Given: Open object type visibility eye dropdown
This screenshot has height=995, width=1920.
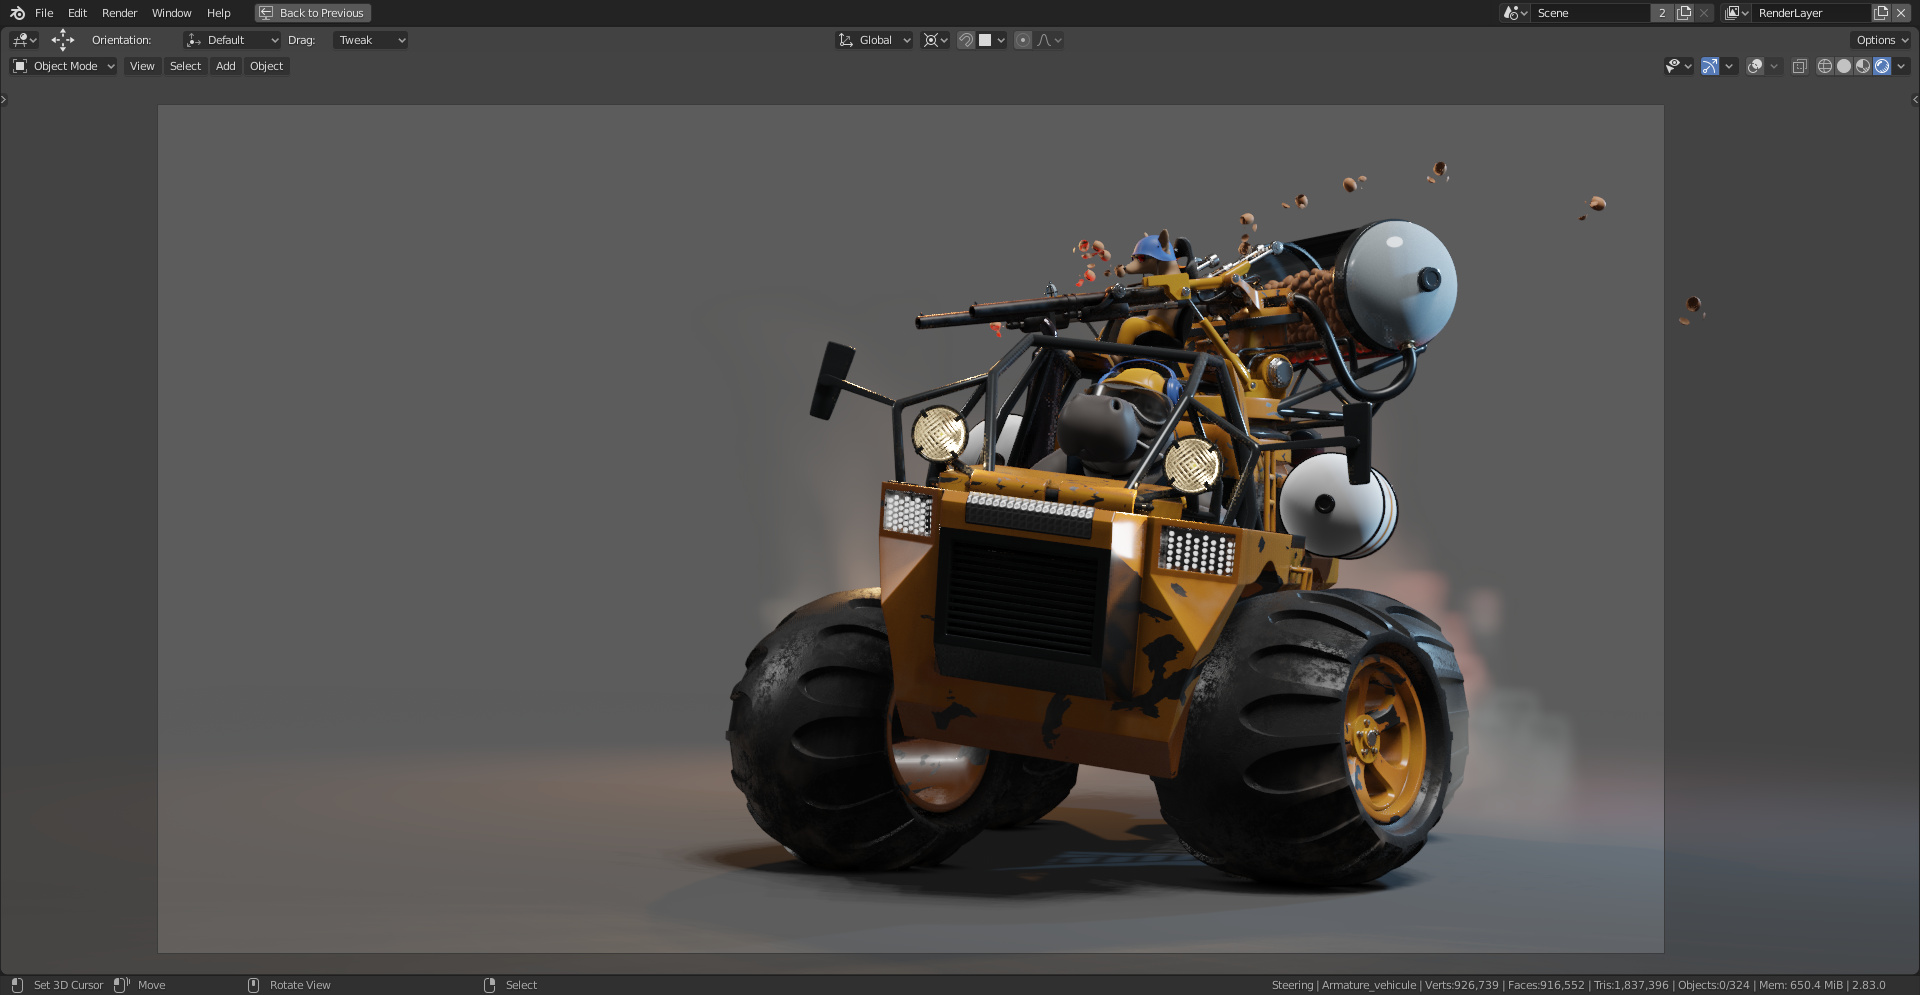Looking at the screenshot, I should click(1678, 66).
